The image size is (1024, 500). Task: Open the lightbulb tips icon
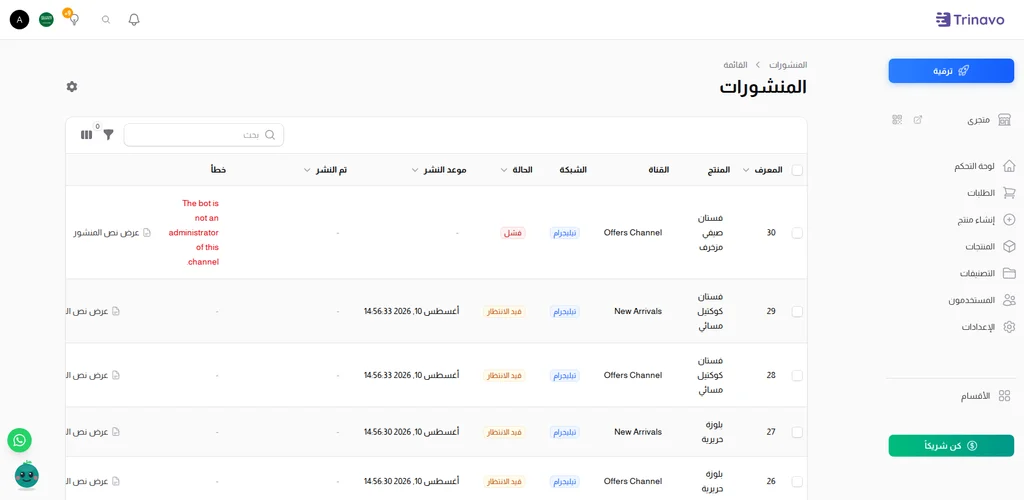coord(74,19)
